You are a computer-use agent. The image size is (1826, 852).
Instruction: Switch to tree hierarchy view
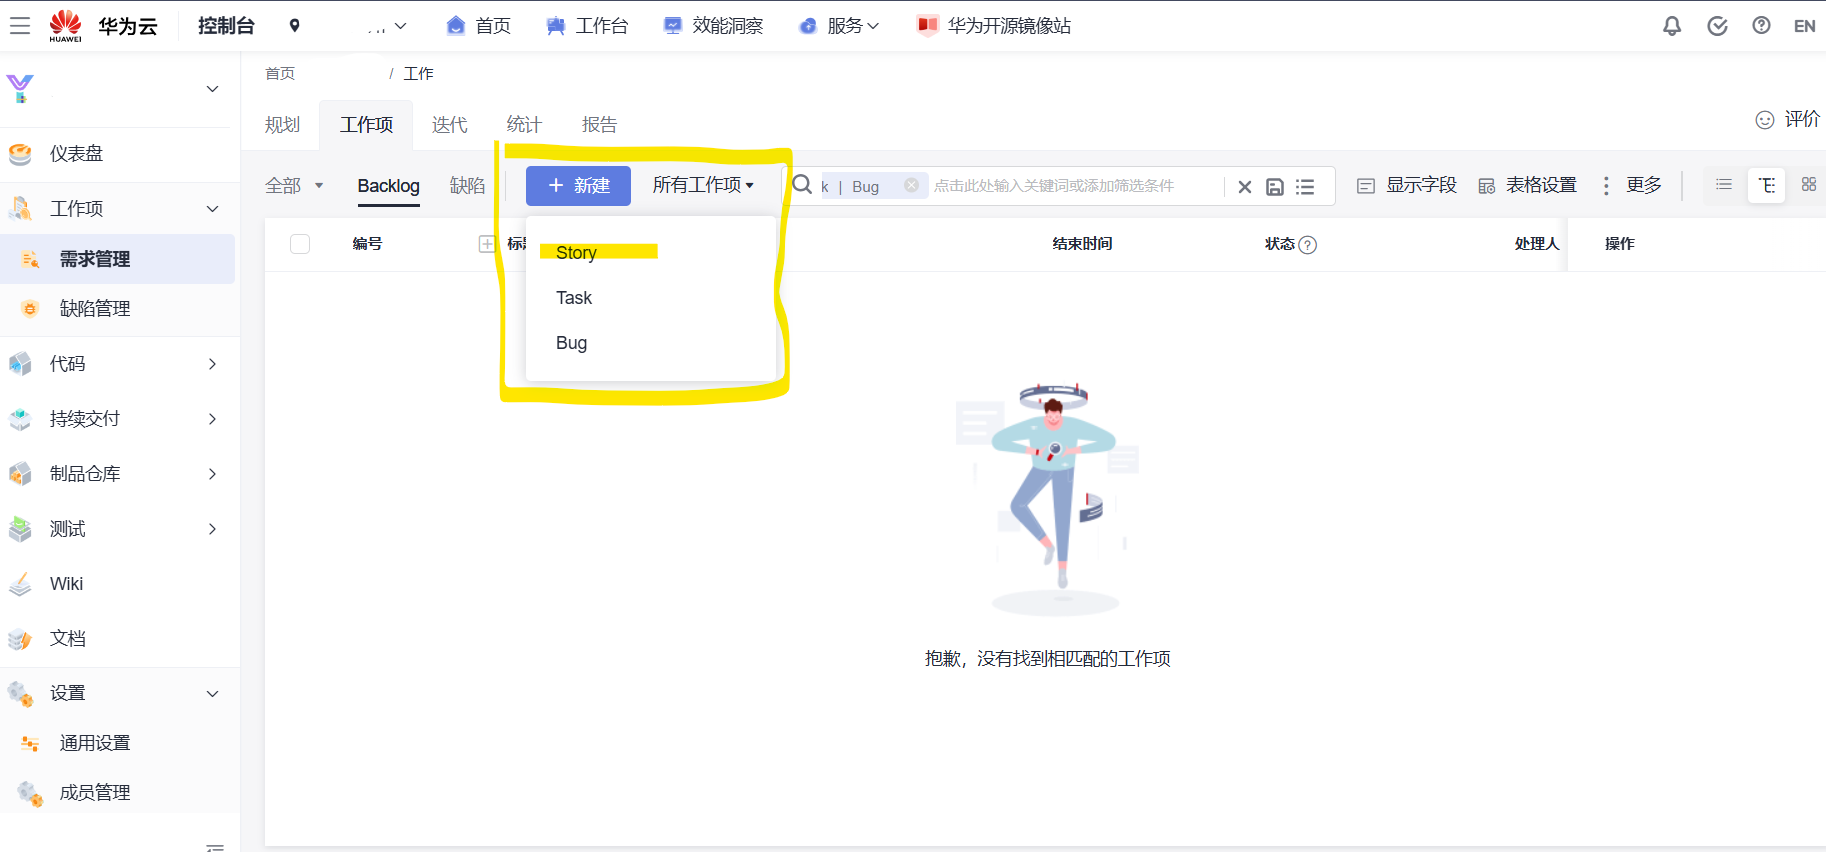point(1767,185)
